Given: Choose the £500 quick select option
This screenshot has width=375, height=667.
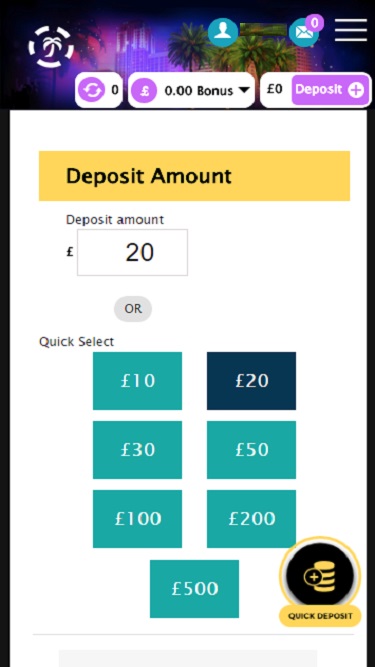Looking at the screenshot, I should pyautogui.click(x=194, y=589).
